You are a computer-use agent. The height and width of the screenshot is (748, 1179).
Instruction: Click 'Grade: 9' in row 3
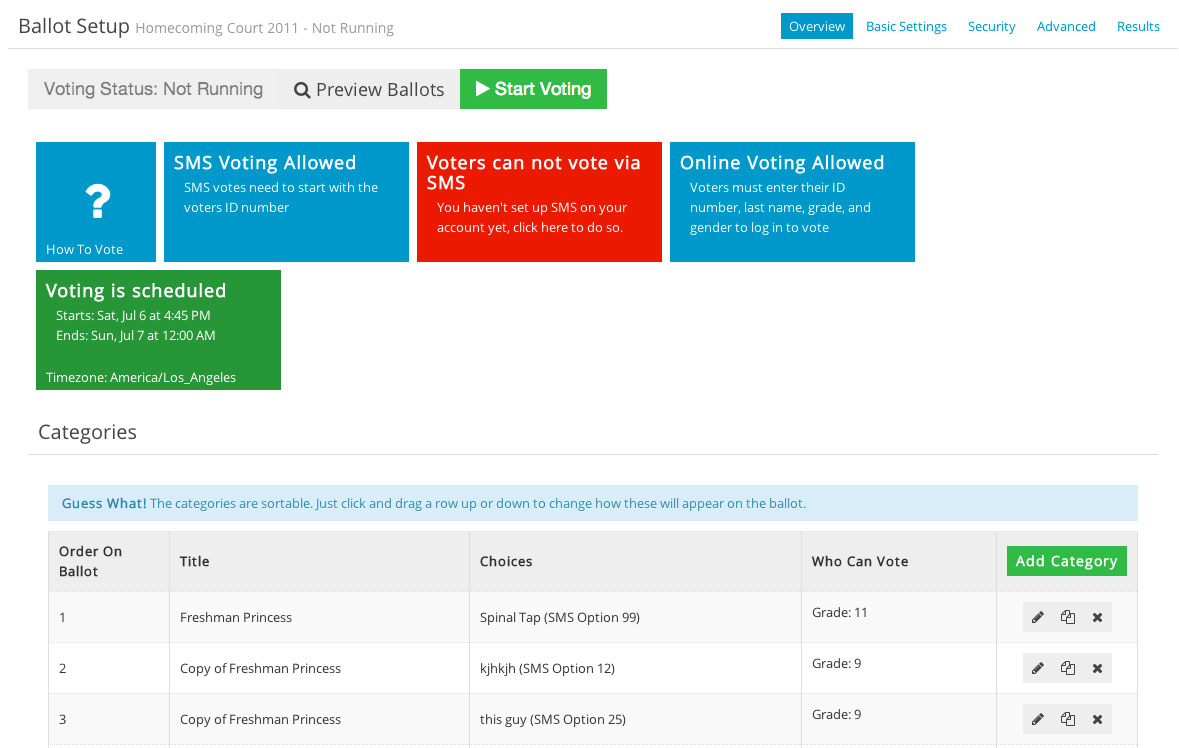coord(836,715)
